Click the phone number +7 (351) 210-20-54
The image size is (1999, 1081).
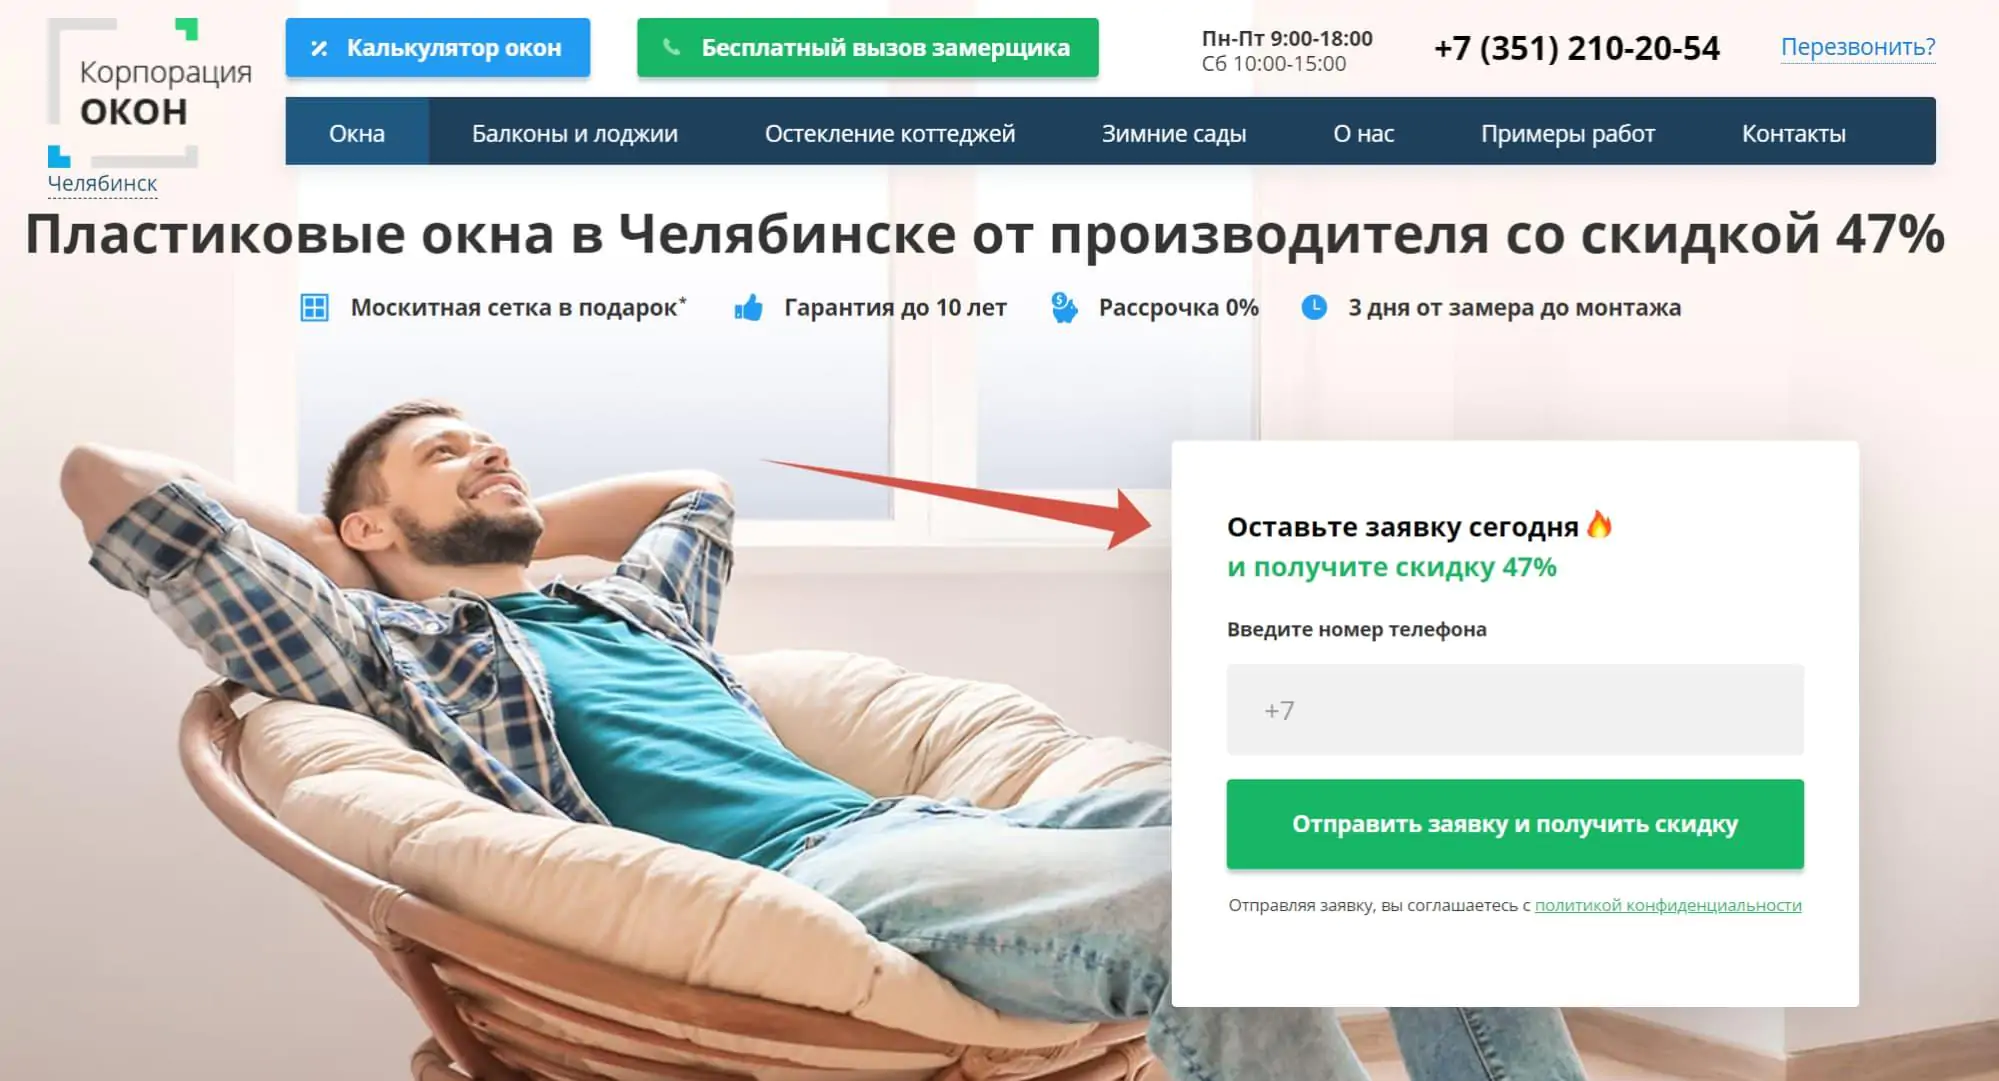pyautogui.click(x=1577, y=48)
